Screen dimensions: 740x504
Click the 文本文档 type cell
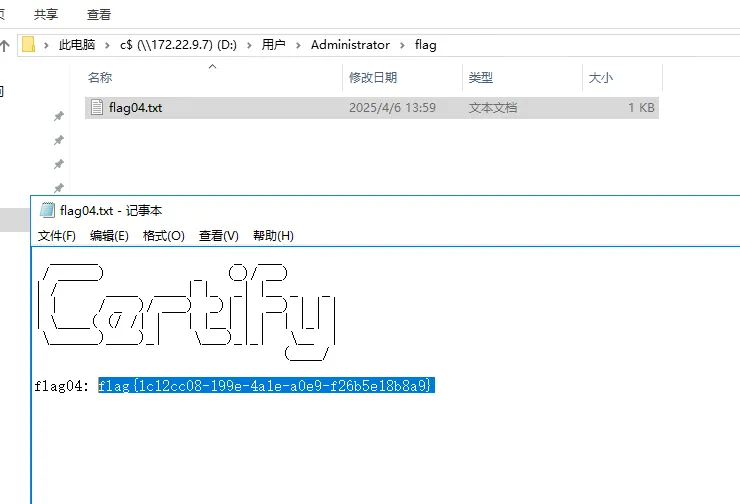pos(493,108)
